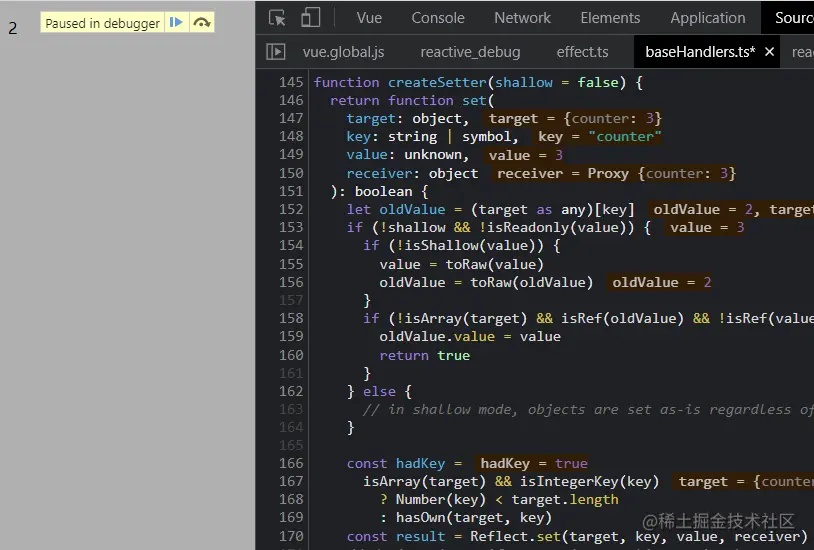Viewport: 814px width, 550px height.
Task: Click the 'Paused in debugger' label
Action: [102, 23]
